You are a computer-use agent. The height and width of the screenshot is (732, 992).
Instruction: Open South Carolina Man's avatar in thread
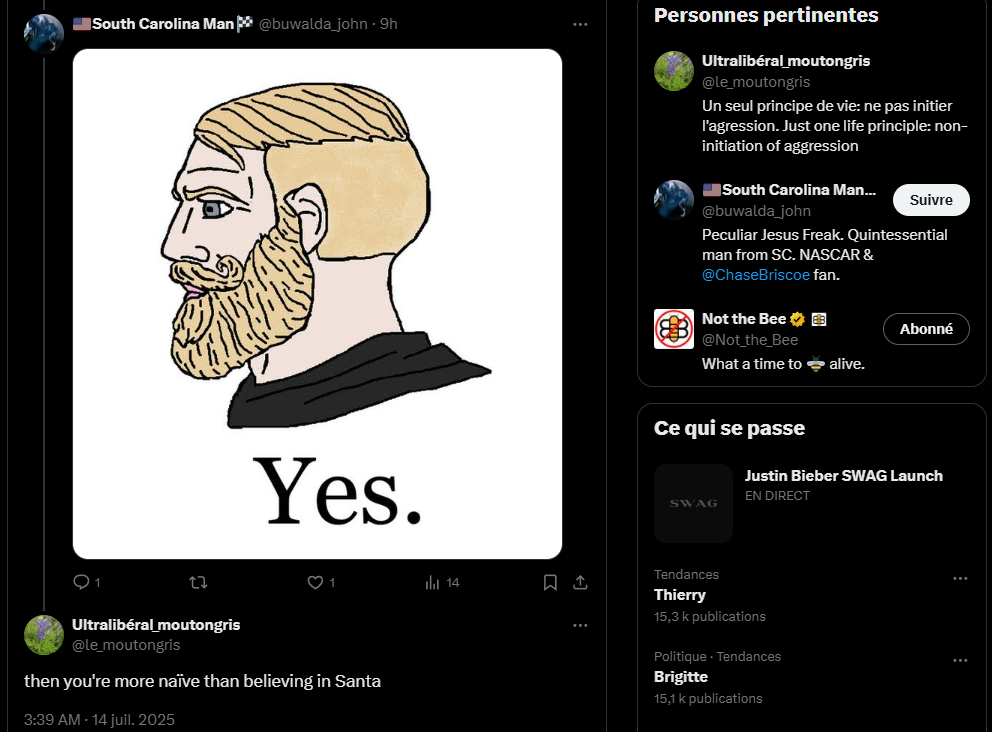point(44,33)
